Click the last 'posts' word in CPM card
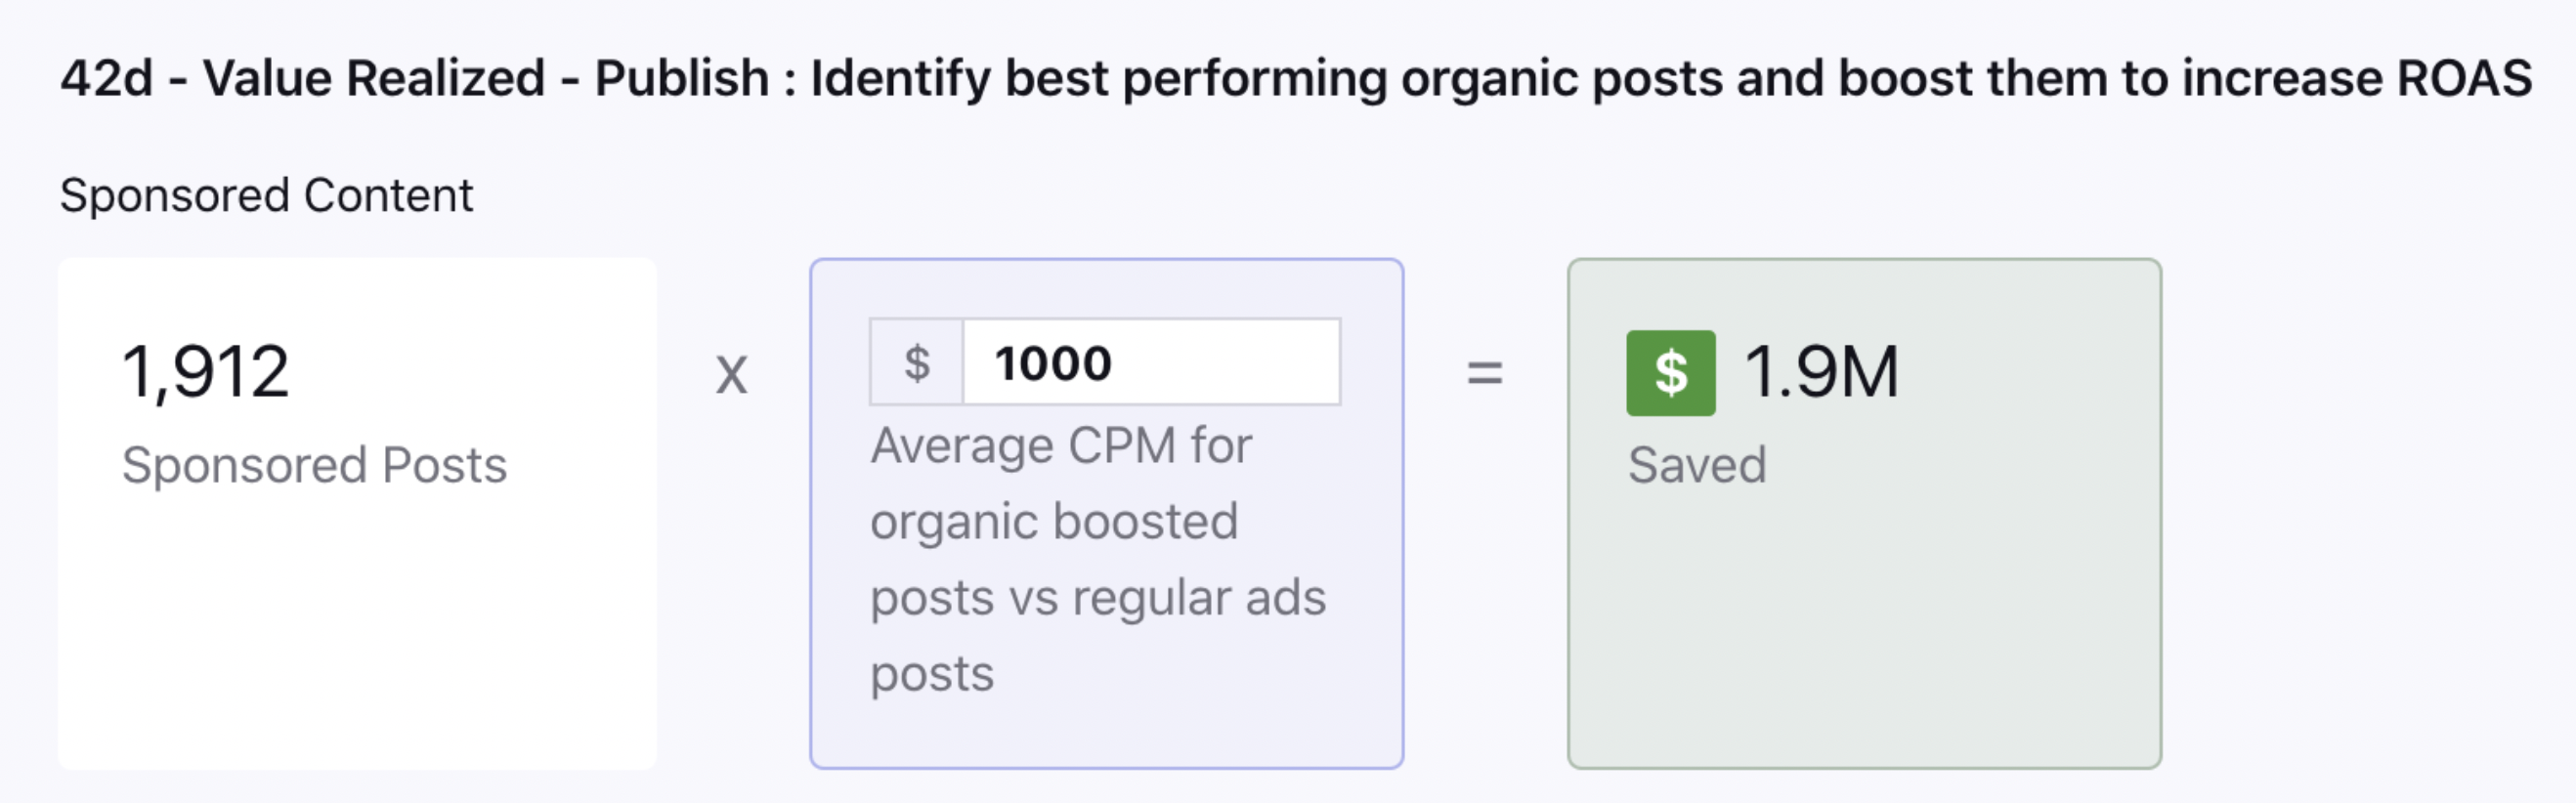 point(932,675)
